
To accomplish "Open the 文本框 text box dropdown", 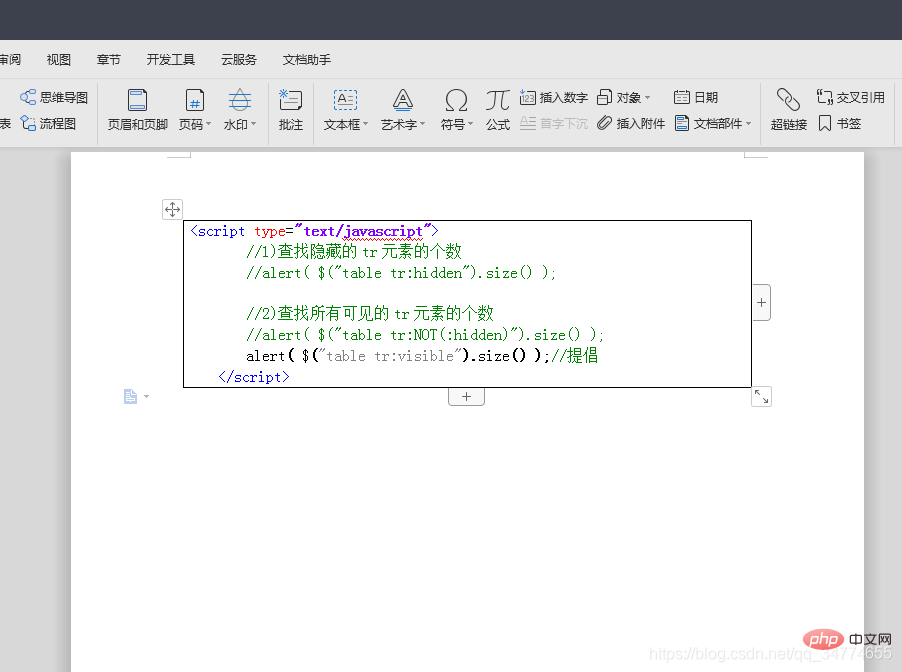I will coord(365,125).
